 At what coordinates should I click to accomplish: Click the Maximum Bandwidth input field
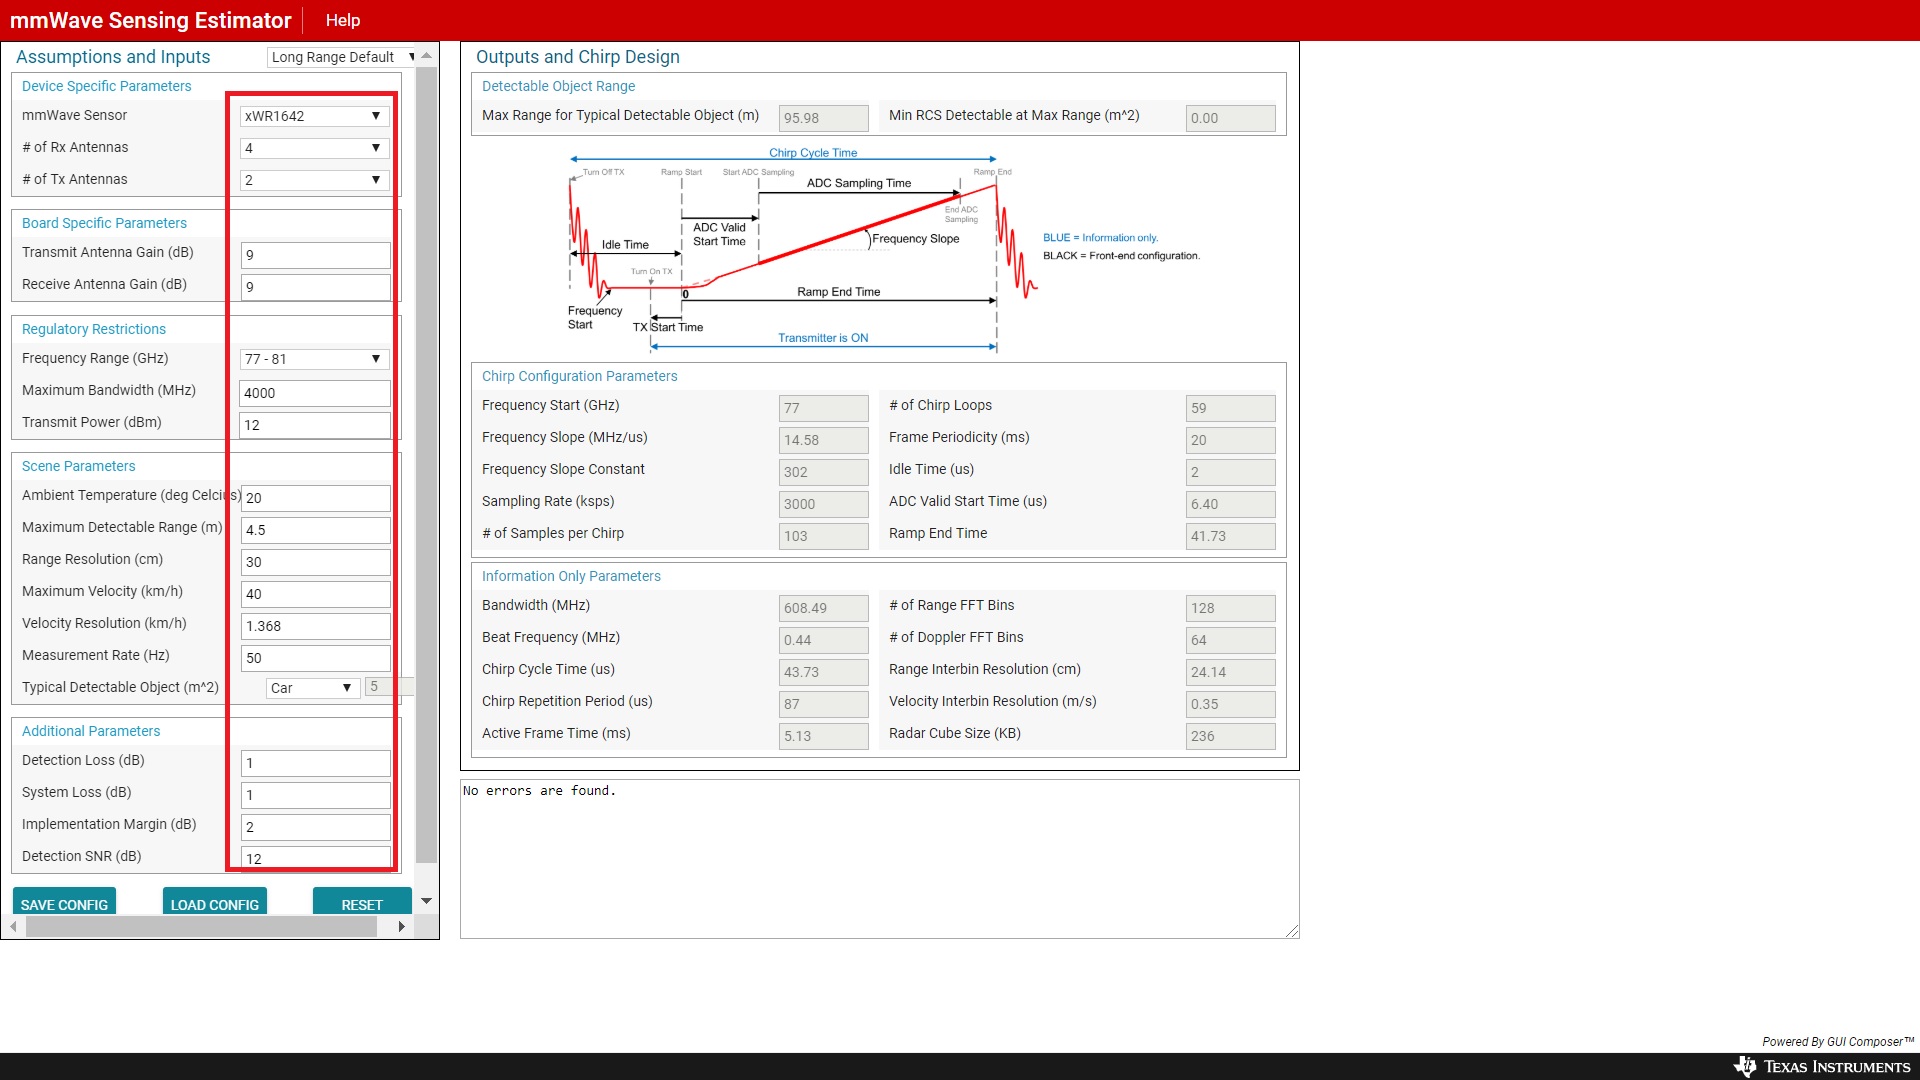314,393
